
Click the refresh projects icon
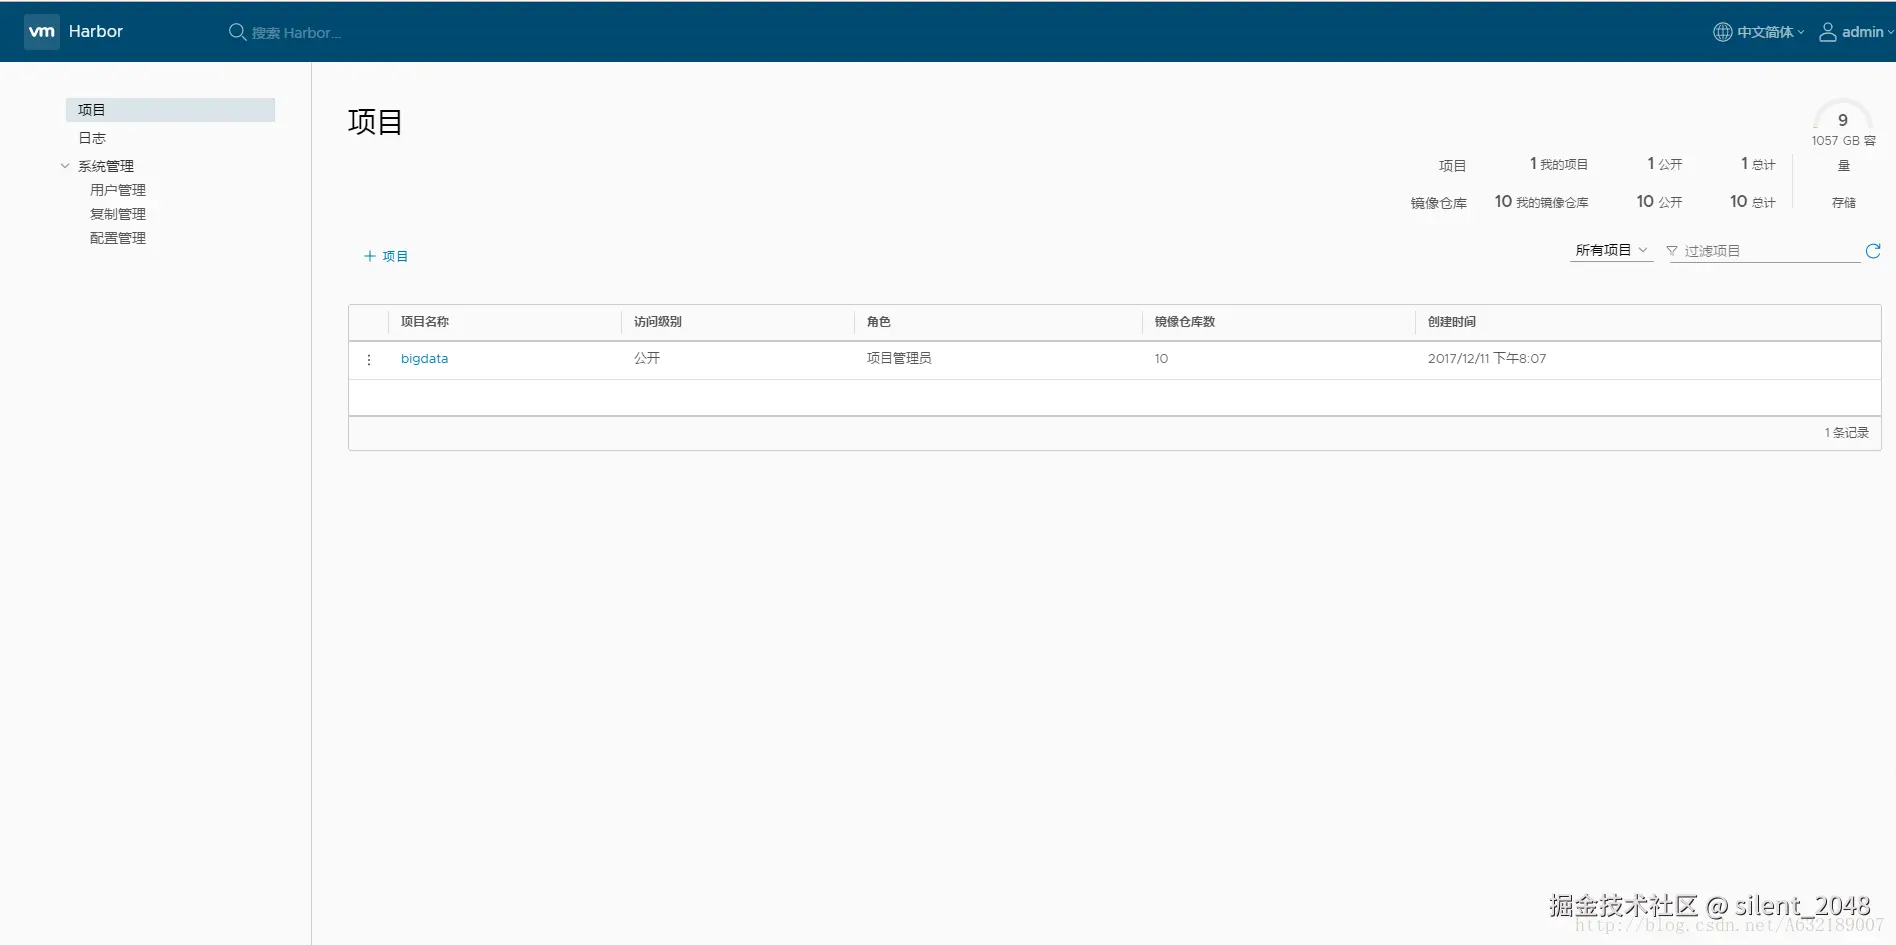pos(1873,251)
